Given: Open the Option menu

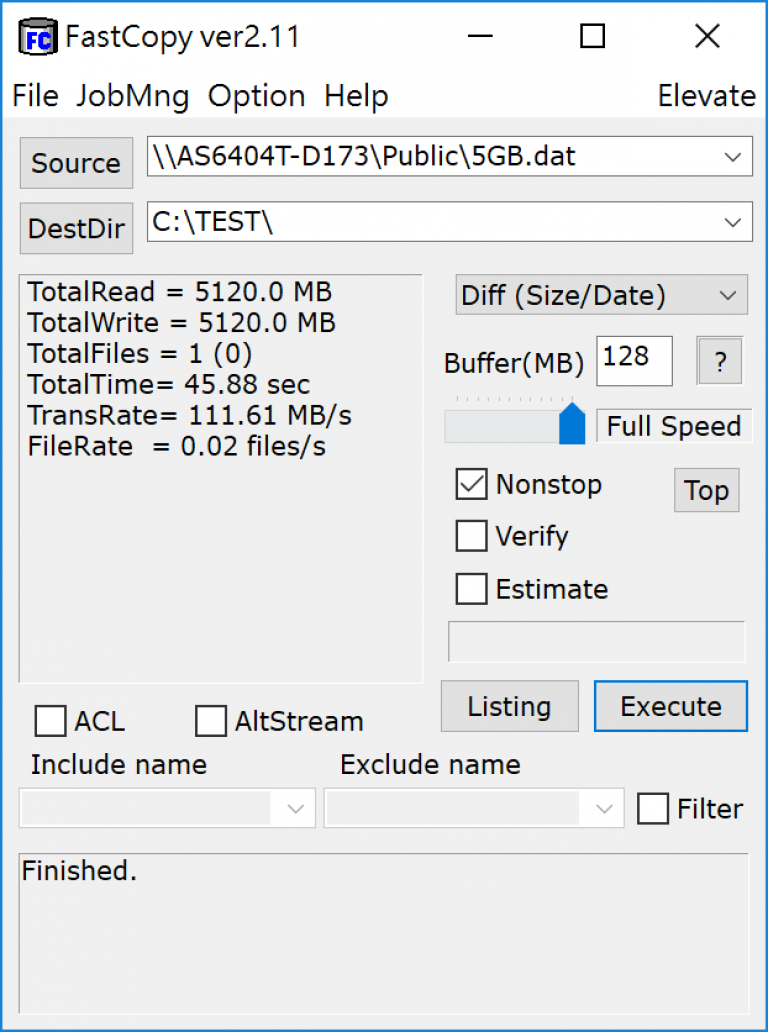Looking at the screenshot, I should (x=256, y=96).
